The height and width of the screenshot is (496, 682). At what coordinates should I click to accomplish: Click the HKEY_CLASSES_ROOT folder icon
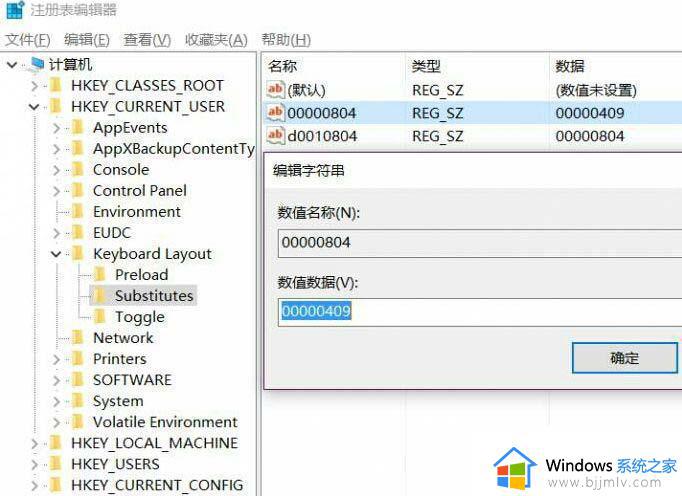(56, 85)
